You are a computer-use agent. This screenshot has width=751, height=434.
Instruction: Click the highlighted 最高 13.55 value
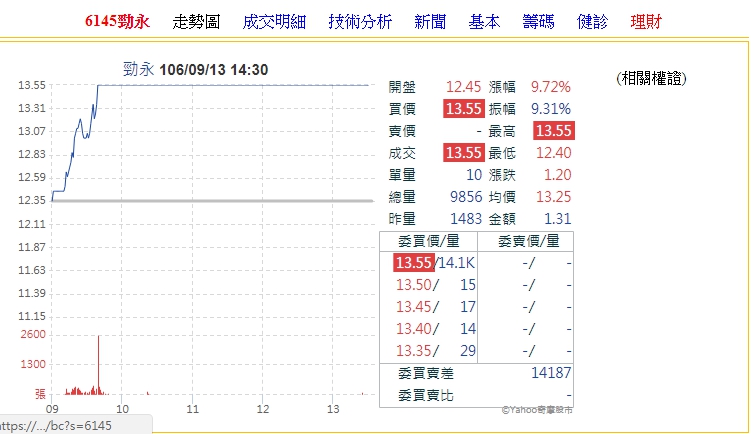tap(554, 131)
